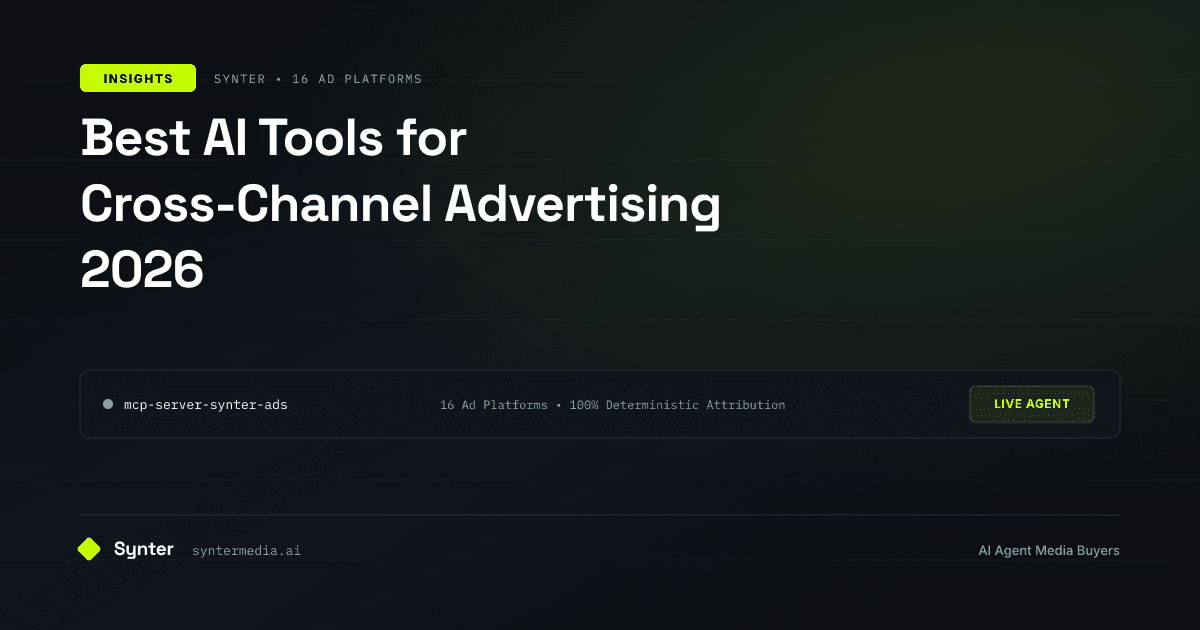The image size is (1200, 630).
Task: Click the "SYNTER • 16 AD PLATFORMS" header text
Action: [318, 79]
